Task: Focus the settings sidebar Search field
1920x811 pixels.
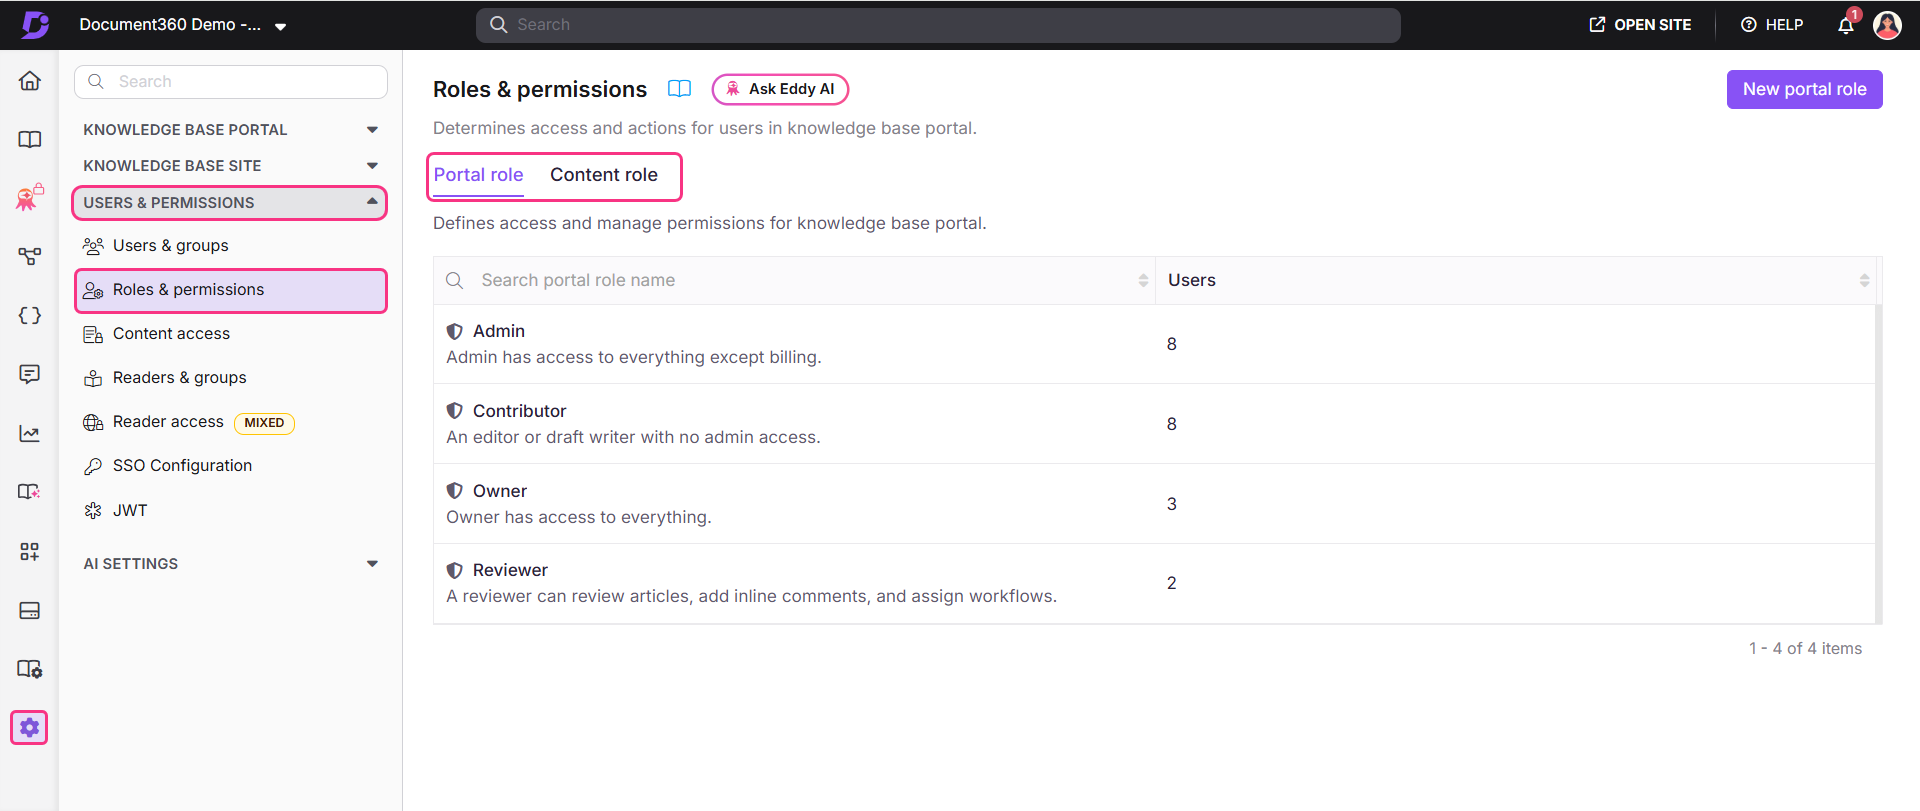Action: [x=231, y=82]
